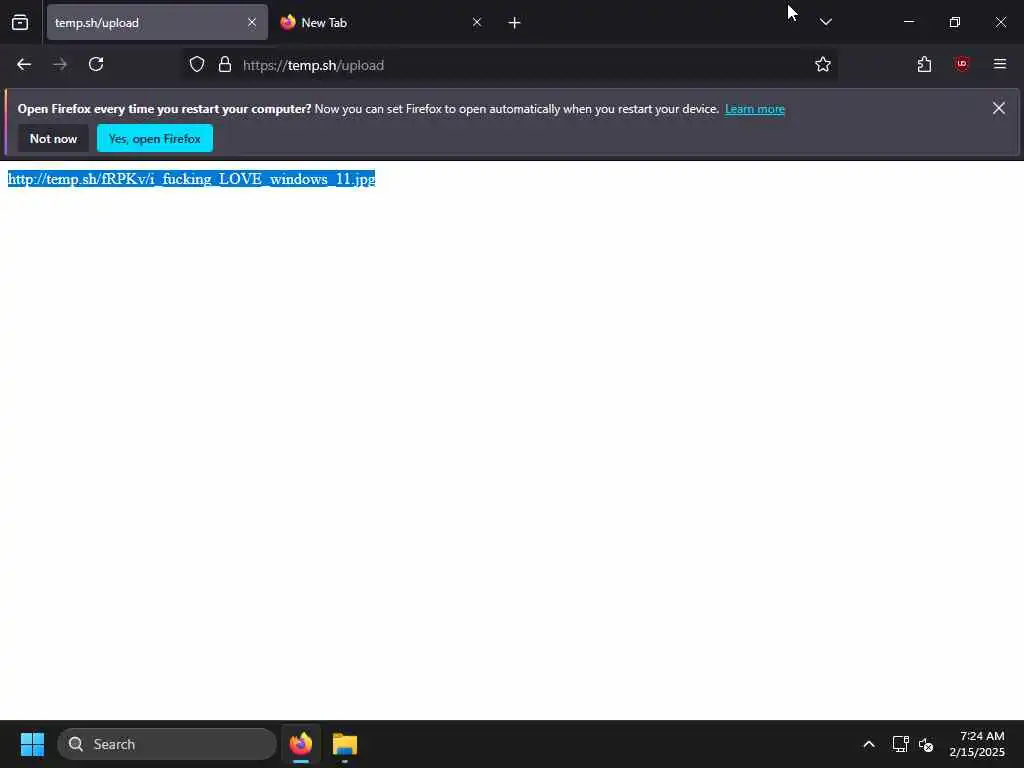Screen dimensions: 1024x768
Task: Open the muted volume tray icon
Action: click(926, 744)
